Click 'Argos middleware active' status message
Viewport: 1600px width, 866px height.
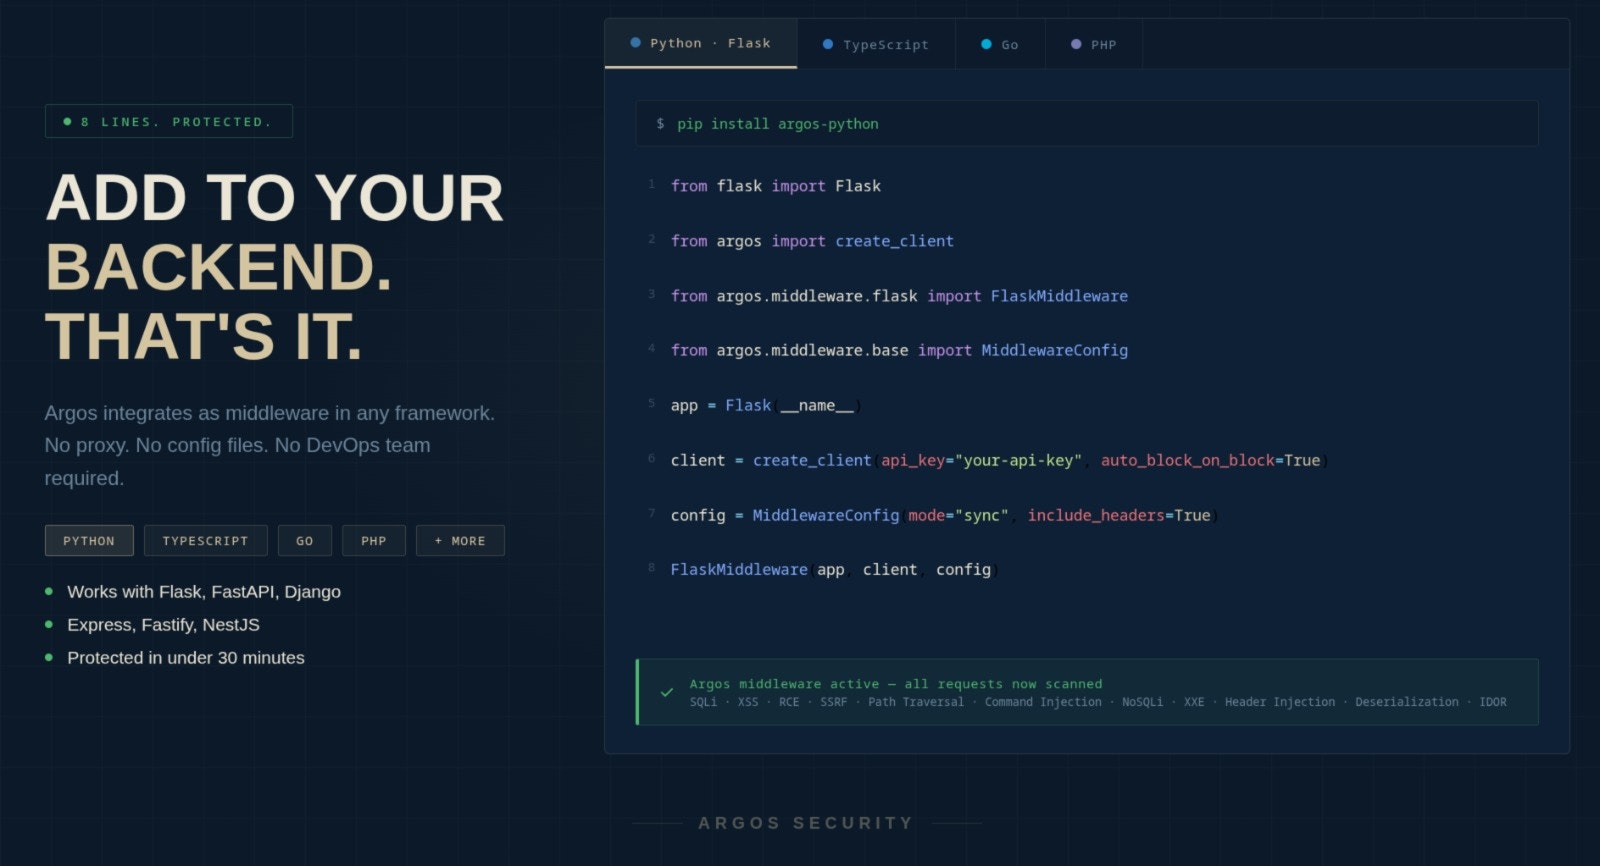point(896,684)
